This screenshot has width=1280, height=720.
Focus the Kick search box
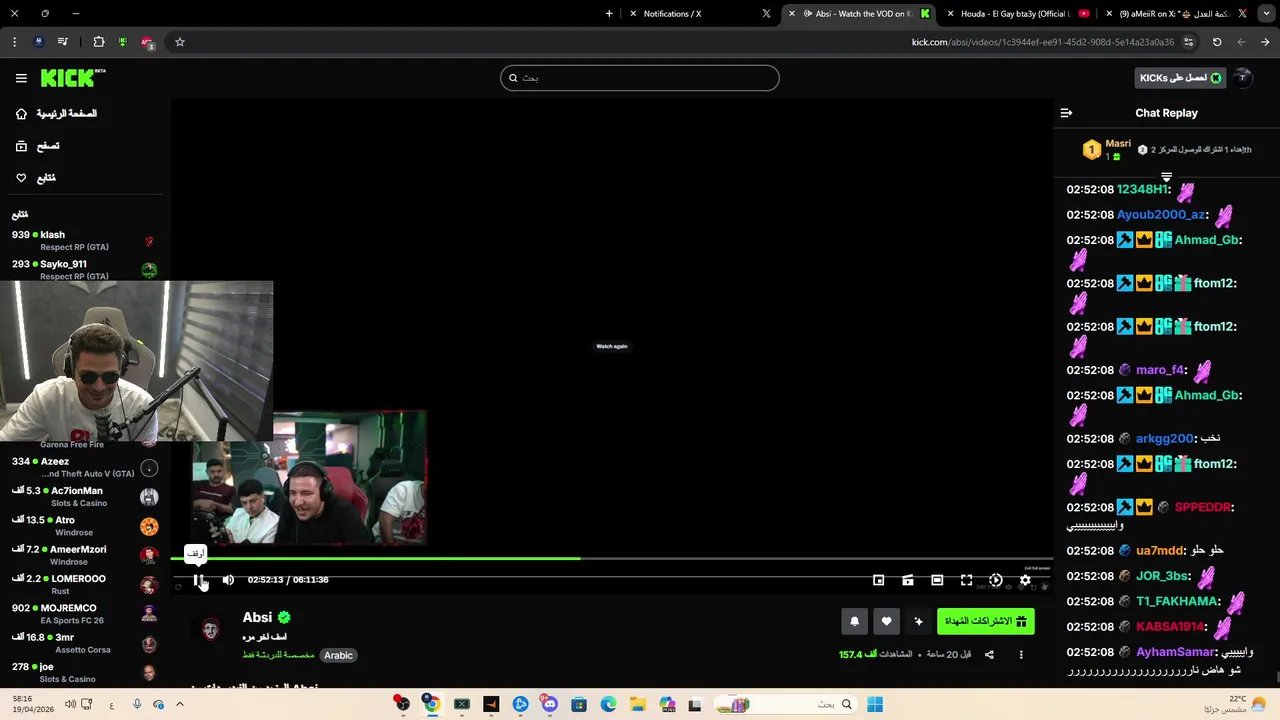point(640,78)
